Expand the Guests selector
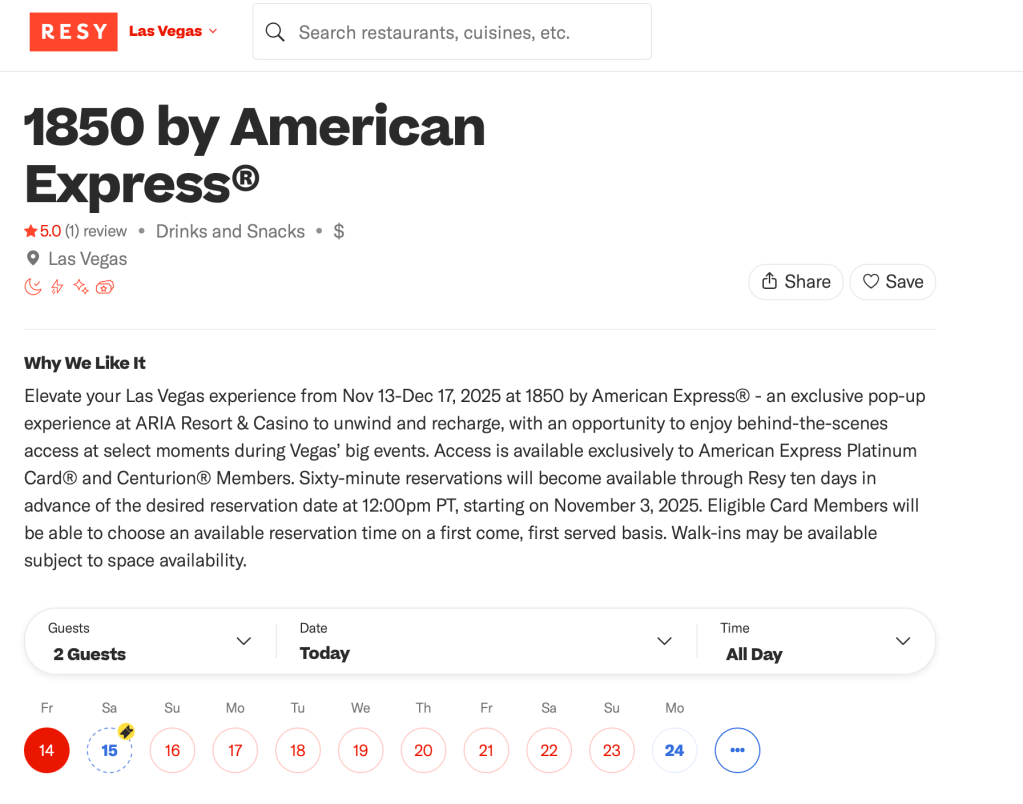 click(150, 642)
